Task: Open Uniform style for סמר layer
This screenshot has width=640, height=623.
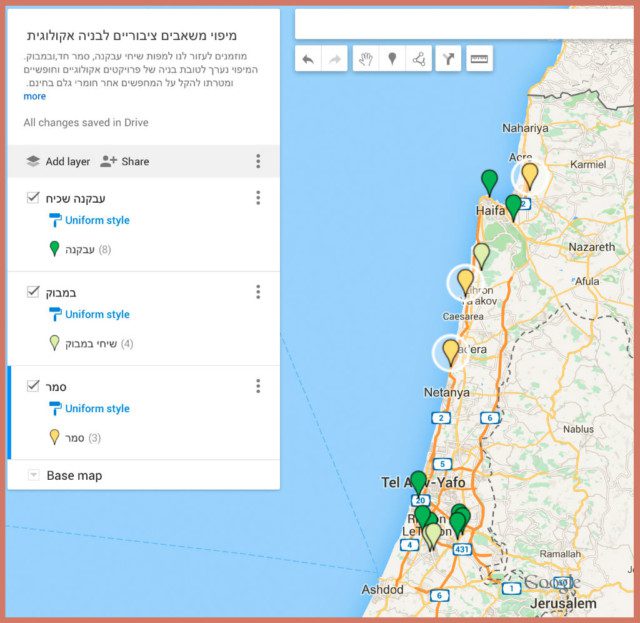Action: (97, 408)
